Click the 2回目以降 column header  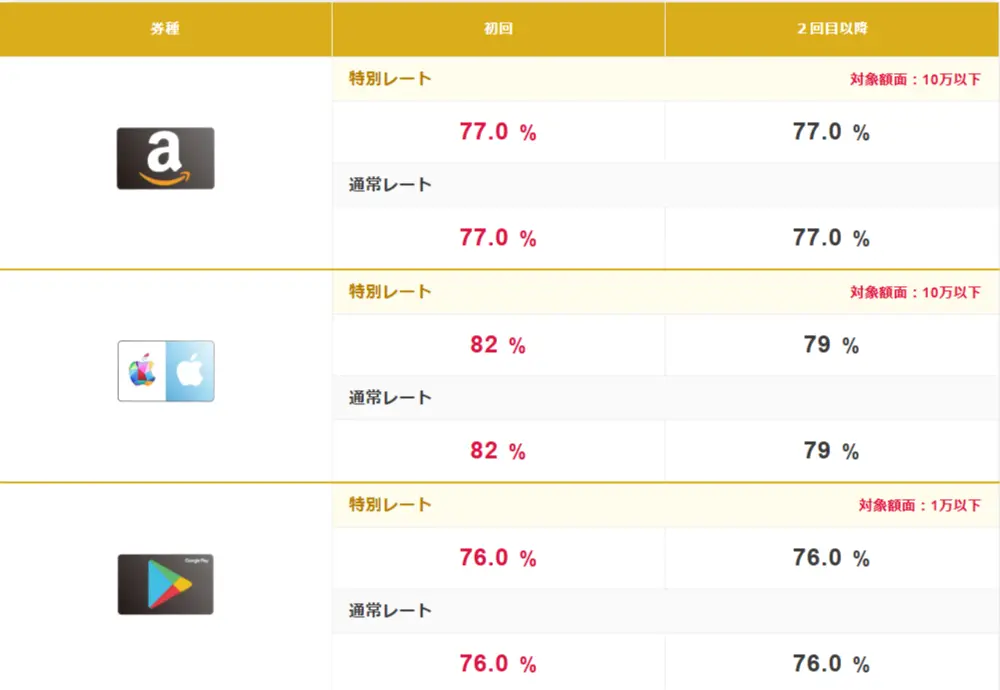pos(832,29)
